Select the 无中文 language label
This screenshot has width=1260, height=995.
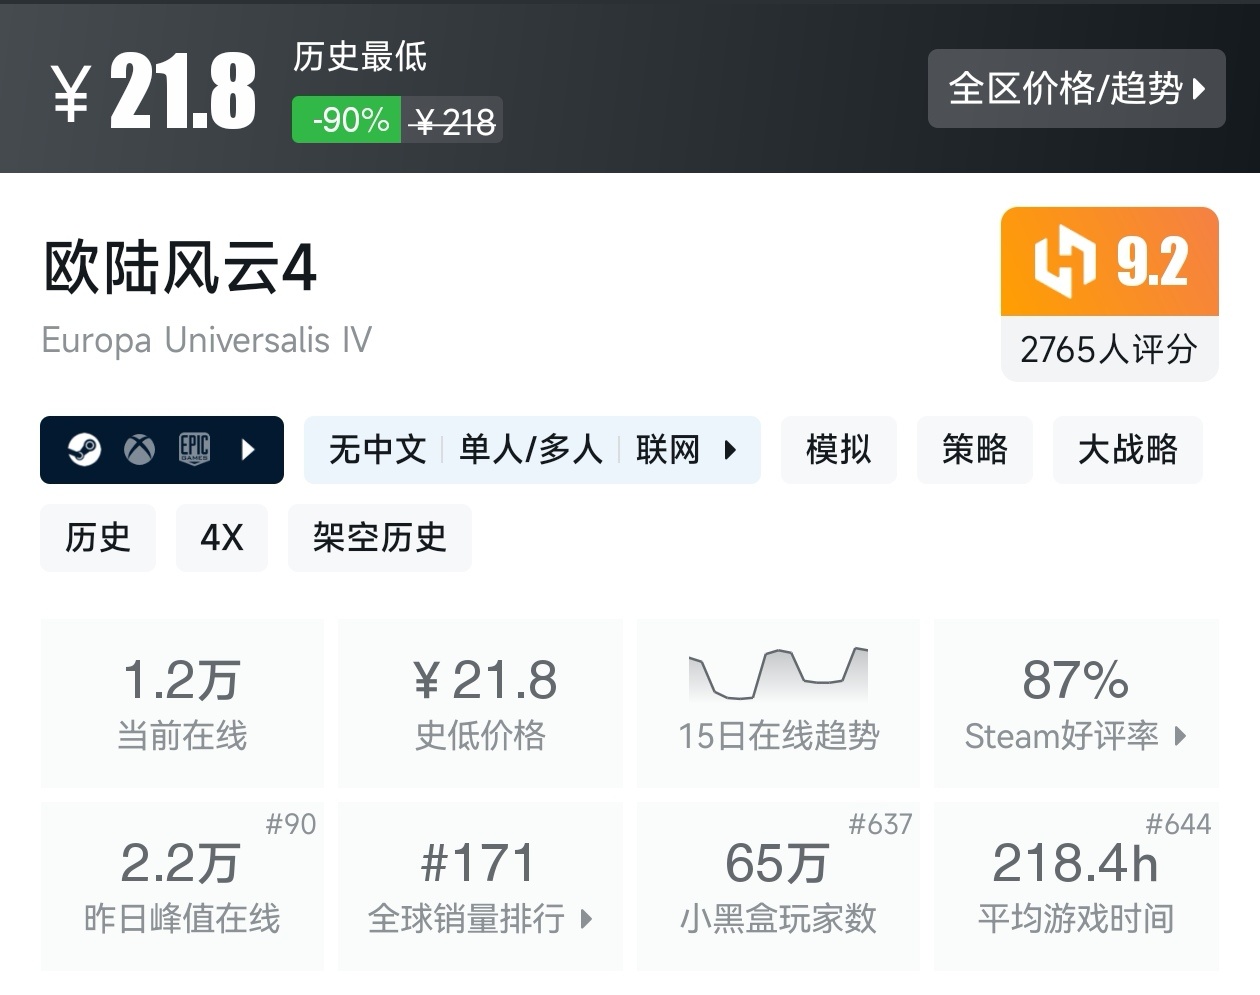tap(377, 450)
